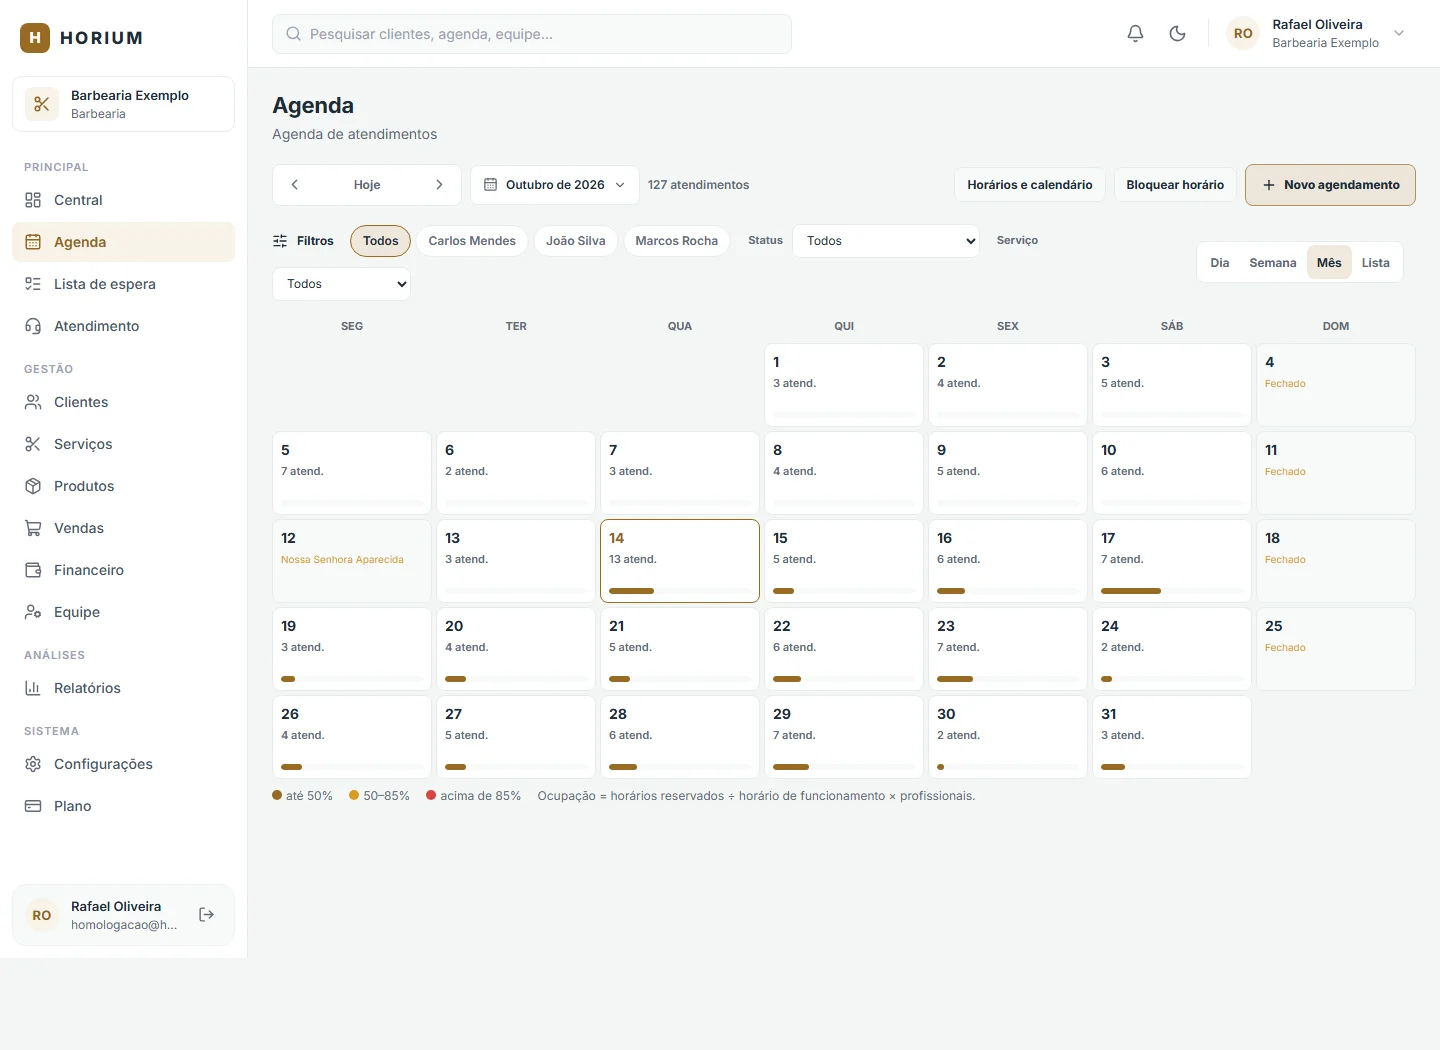Focus the search clients field

[532, 34]
